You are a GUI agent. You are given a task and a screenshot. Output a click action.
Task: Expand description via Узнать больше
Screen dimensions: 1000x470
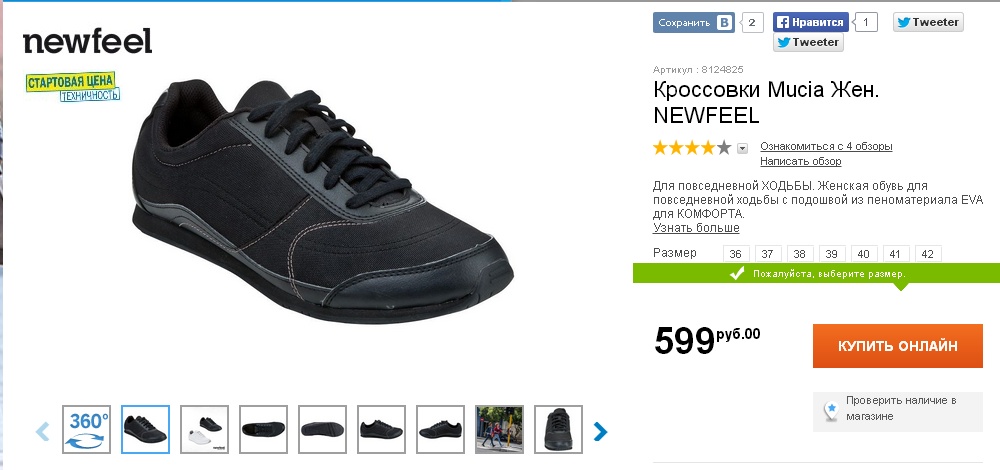[x=696, y=228]
